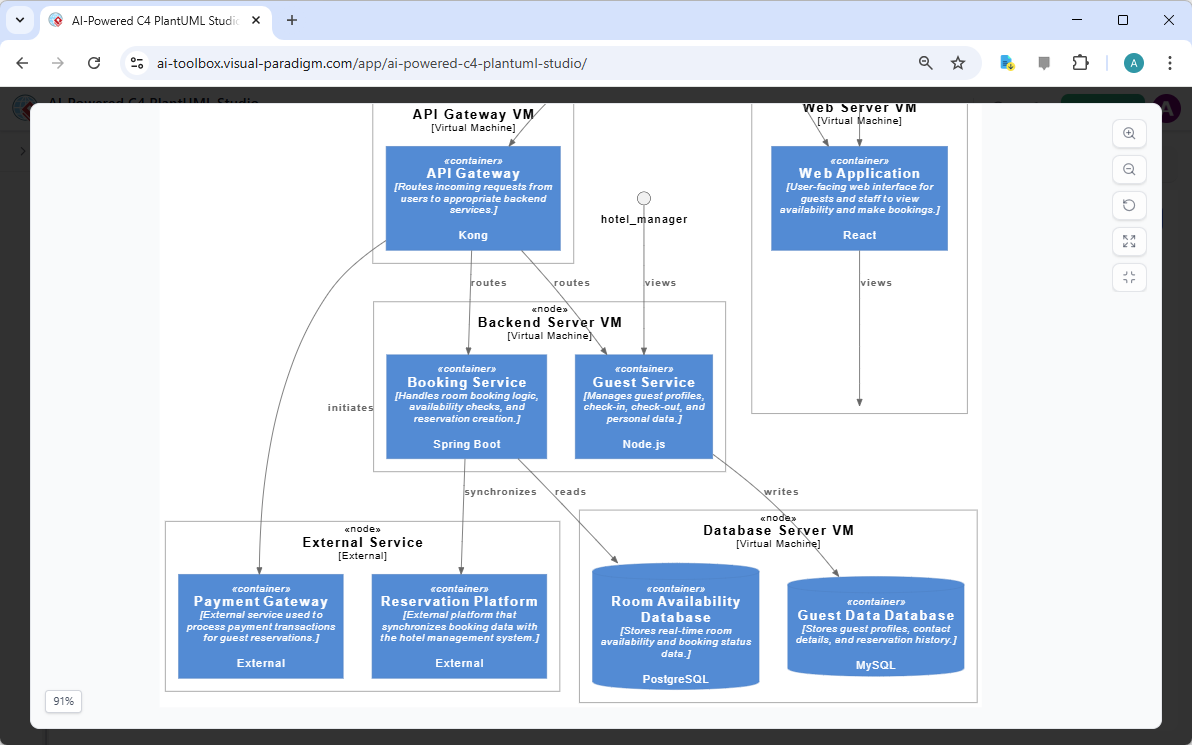Select the Guest Data Database shape
Image resolution: width=1192 pixels, height=745 pixels.
coord(875,625)
